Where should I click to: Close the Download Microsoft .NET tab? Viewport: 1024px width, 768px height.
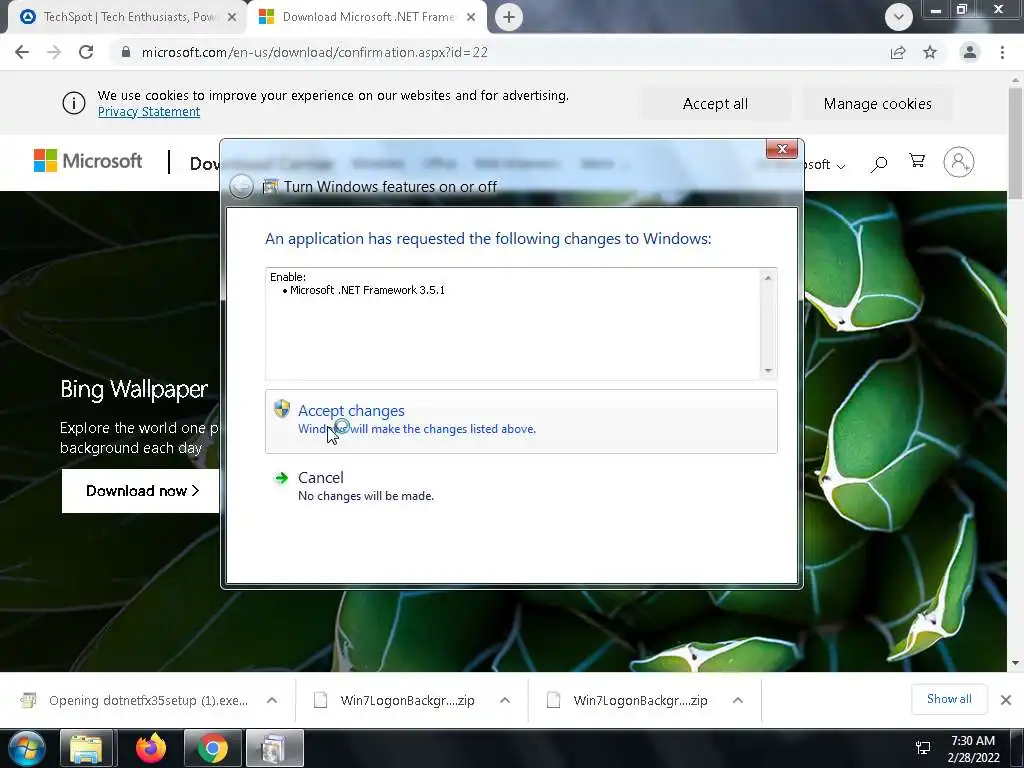(x=471, y=18)
